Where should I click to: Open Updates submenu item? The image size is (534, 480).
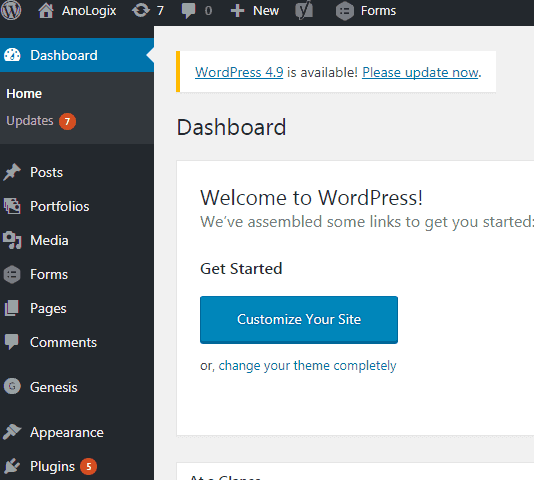[30, 121]
